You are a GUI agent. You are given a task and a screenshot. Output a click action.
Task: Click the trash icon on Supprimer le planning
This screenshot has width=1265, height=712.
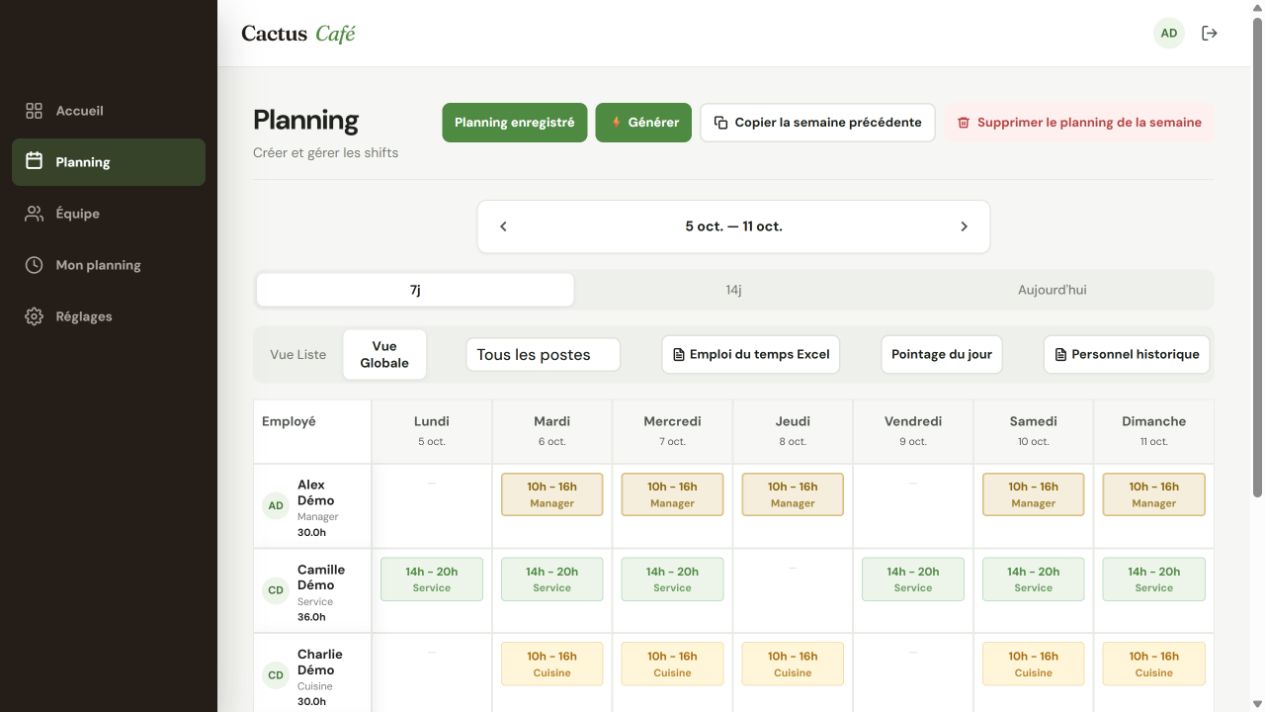tap(964, 123)
